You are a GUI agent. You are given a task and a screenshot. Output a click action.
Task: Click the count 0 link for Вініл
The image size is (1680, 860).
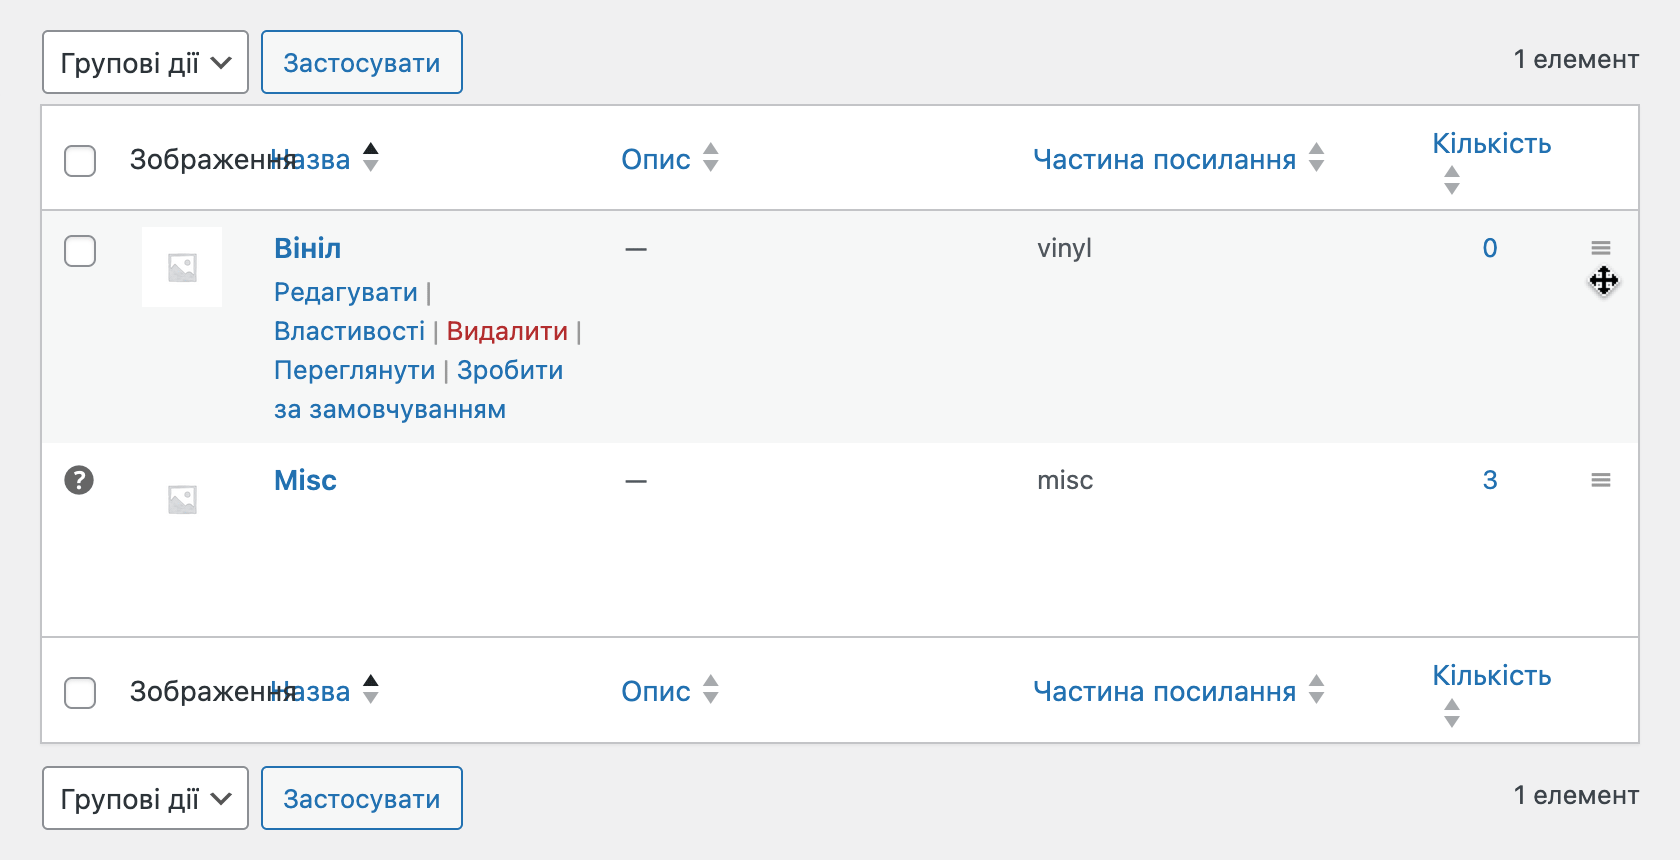coord(1490,248)
